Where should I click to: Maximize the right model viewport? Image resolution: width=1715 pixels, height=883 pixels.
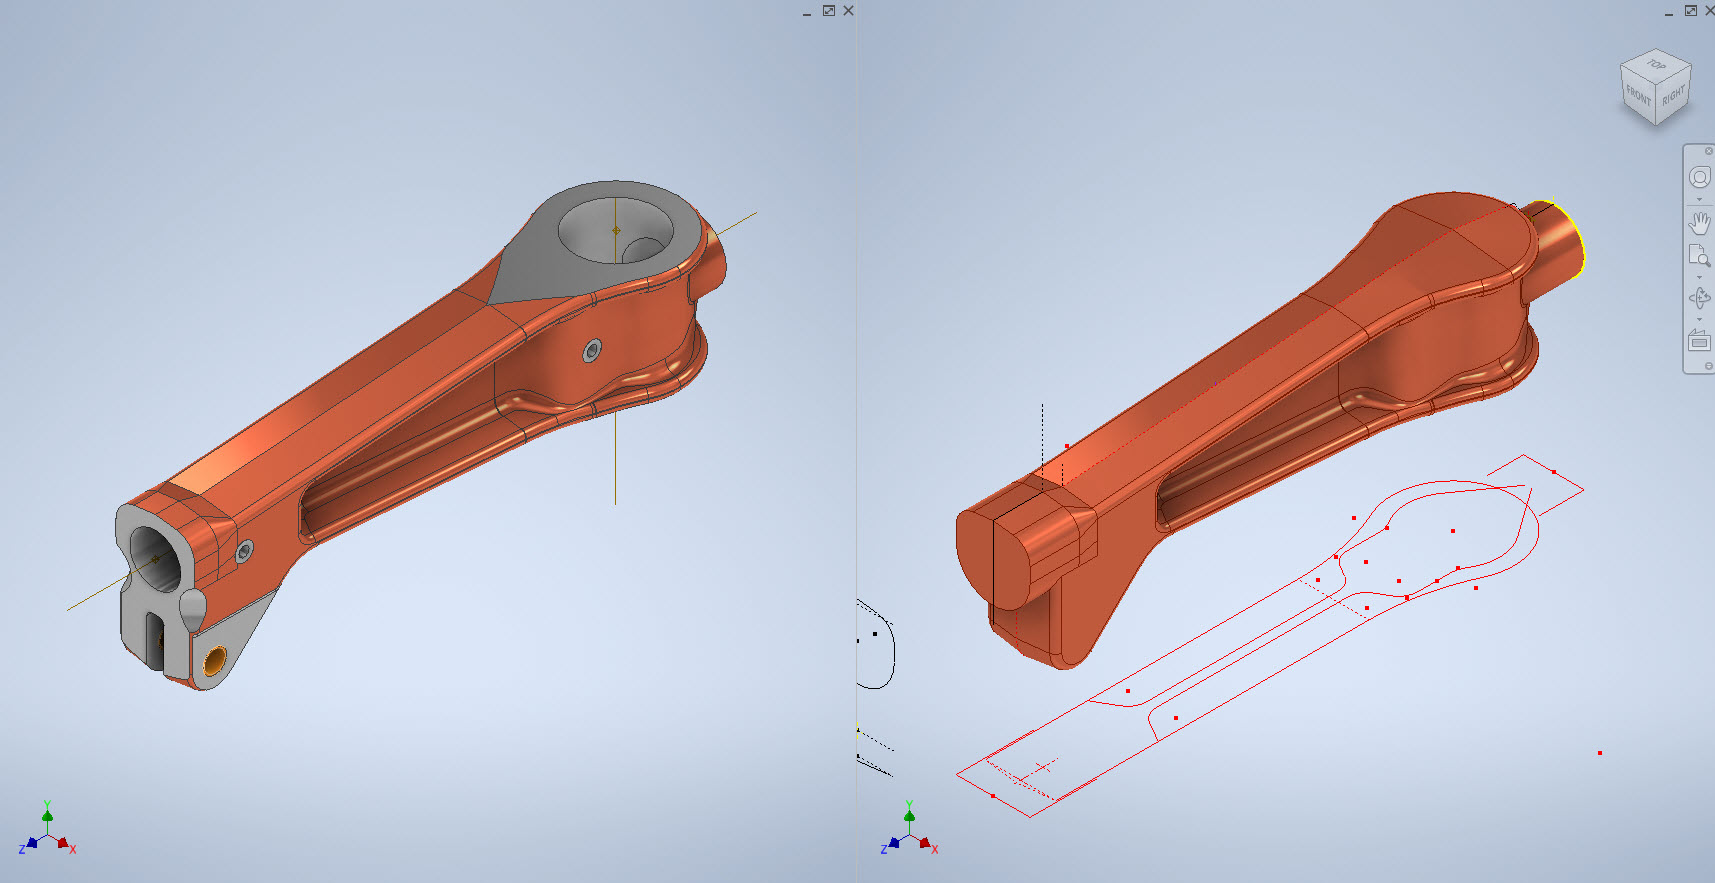click(1690, 11)
